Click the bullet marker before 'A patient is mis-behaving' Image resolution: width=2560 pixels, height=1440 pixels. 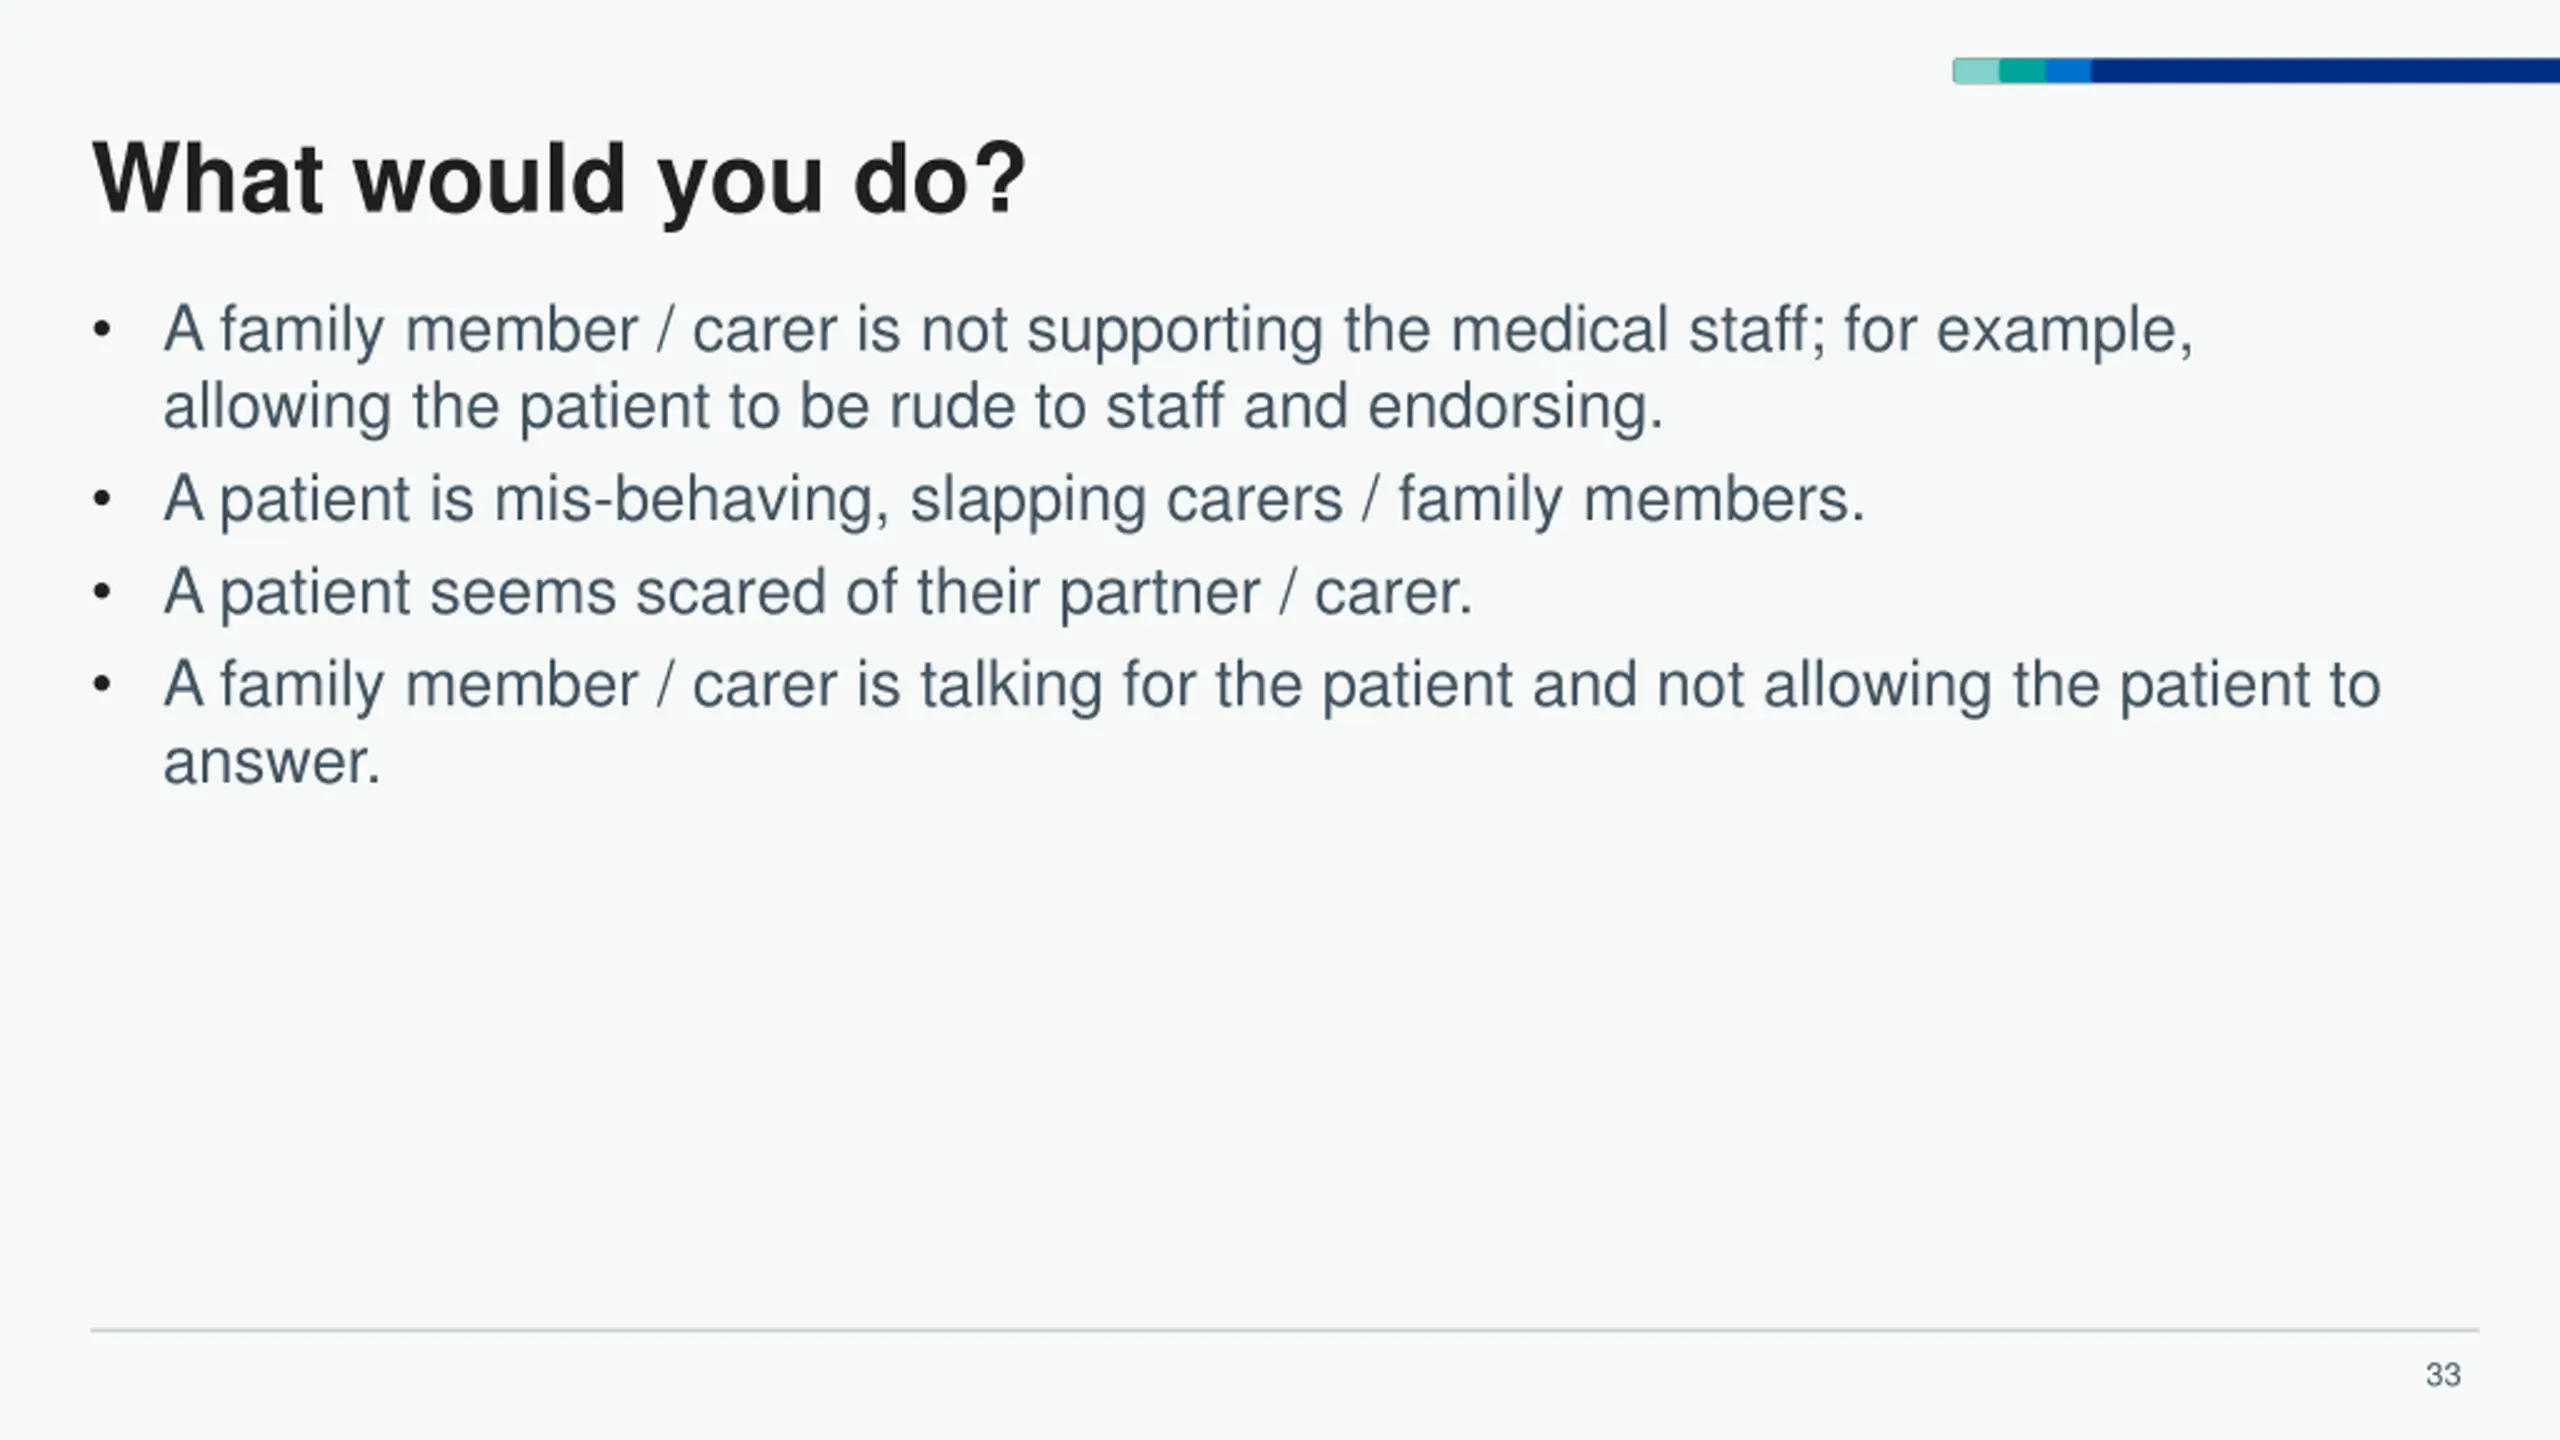coord(101,498)
